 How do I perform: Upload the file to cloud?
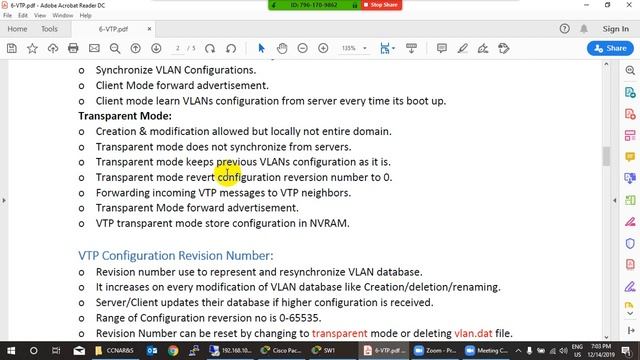click(x=53, y=49)
